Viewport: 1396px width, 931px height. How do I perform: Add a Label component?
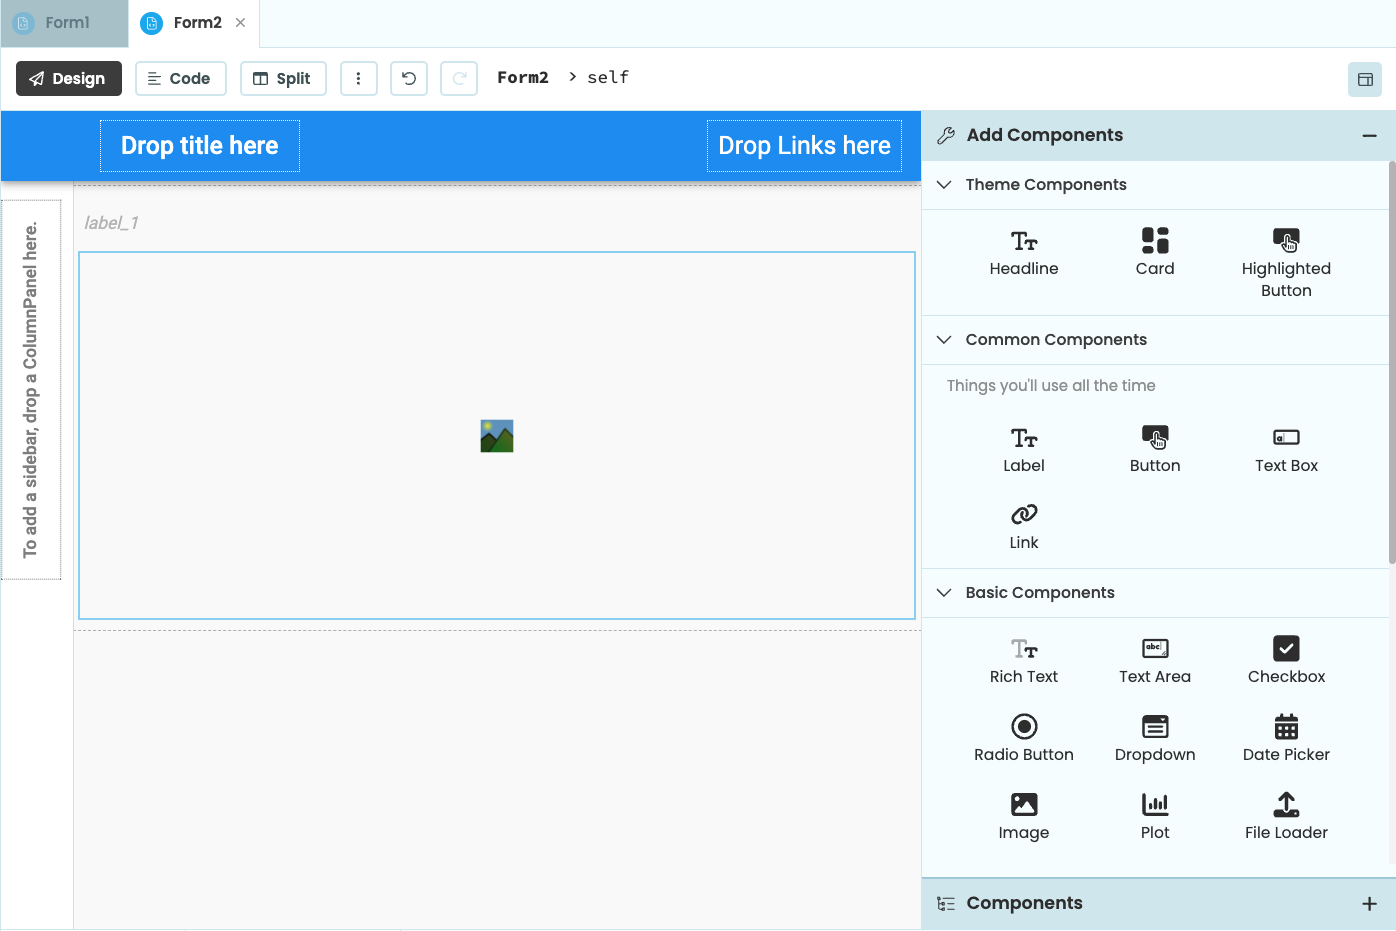pos(1023,450)
